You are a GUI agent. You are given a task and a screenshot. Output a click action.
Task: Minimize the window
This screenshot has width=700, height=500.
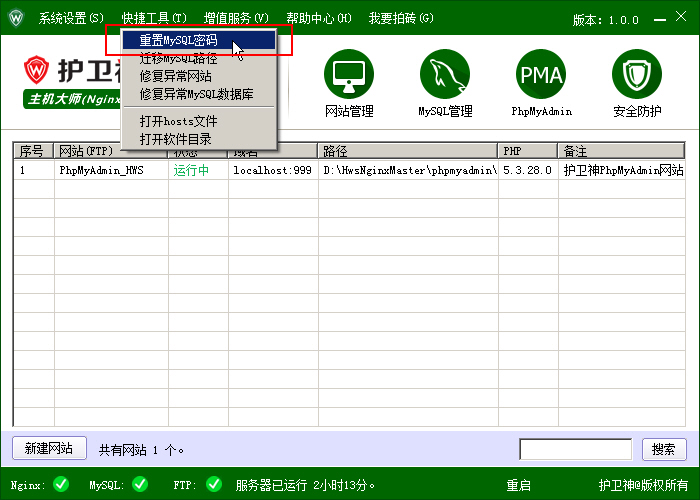660,20
